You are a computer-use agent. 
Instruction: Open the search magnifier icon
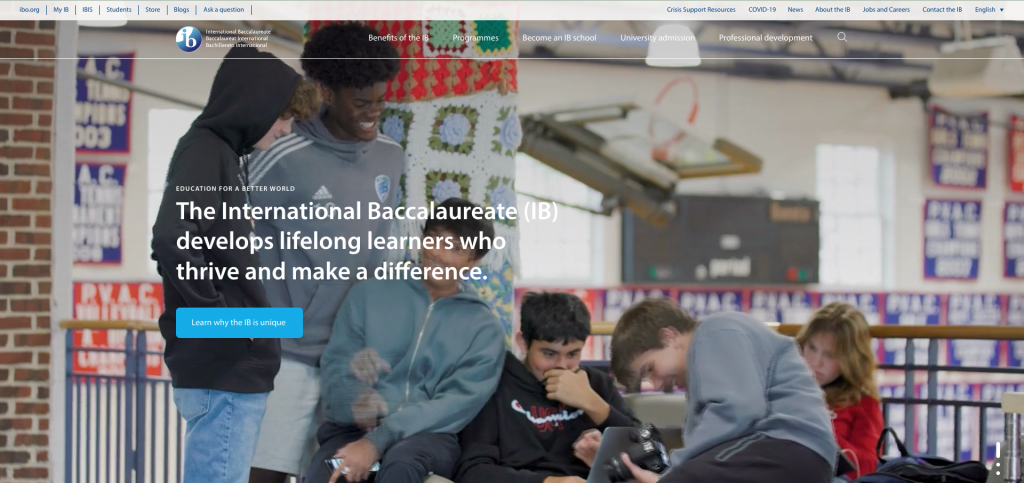[842, 37]
